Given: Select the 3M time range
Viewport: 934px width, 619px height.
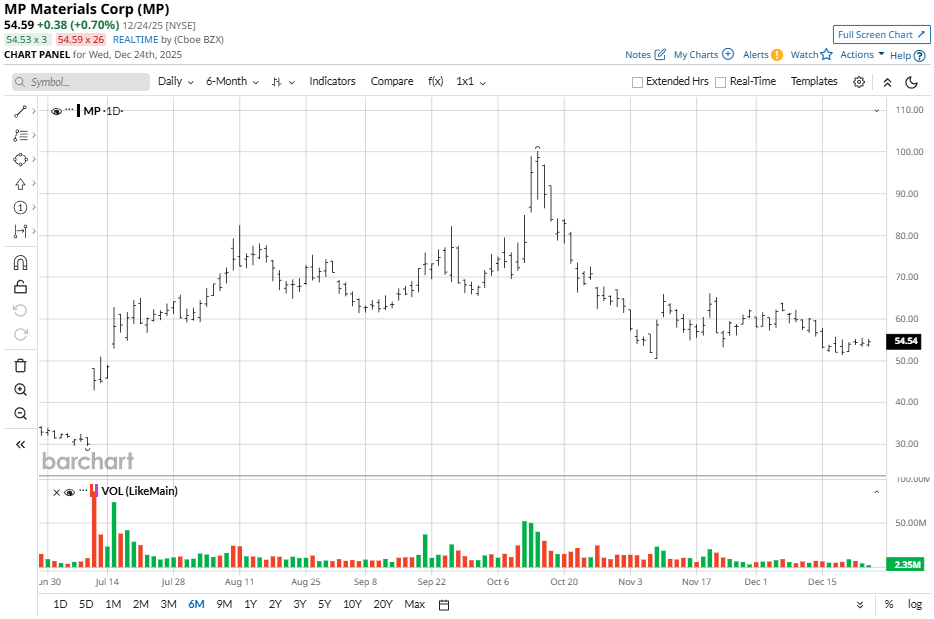Looking at the screenshot, I should [x=169, y=604].
